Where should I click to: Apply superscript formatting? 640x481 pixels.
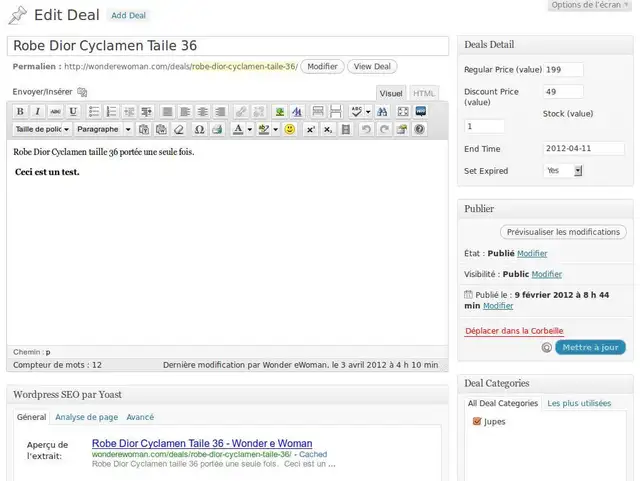[x=311, y=129]
